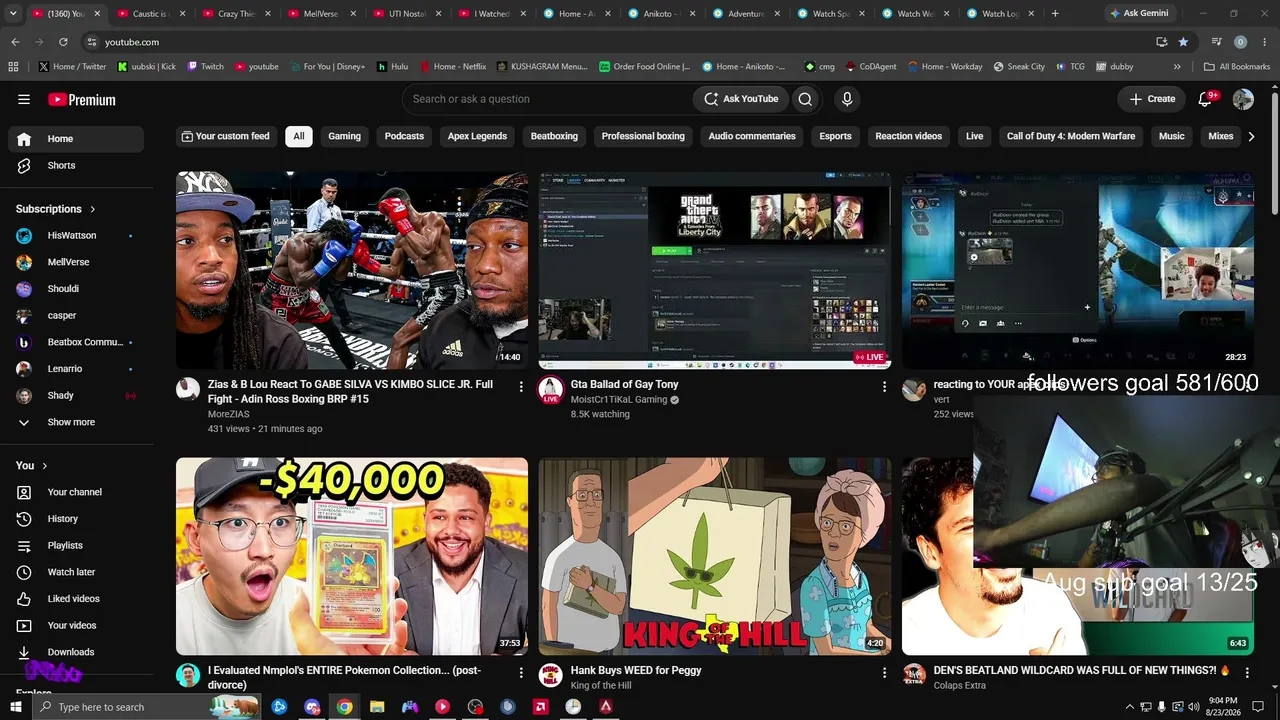Open MoistCr1TiKaL Gaming channel avatar

(551, 389)
